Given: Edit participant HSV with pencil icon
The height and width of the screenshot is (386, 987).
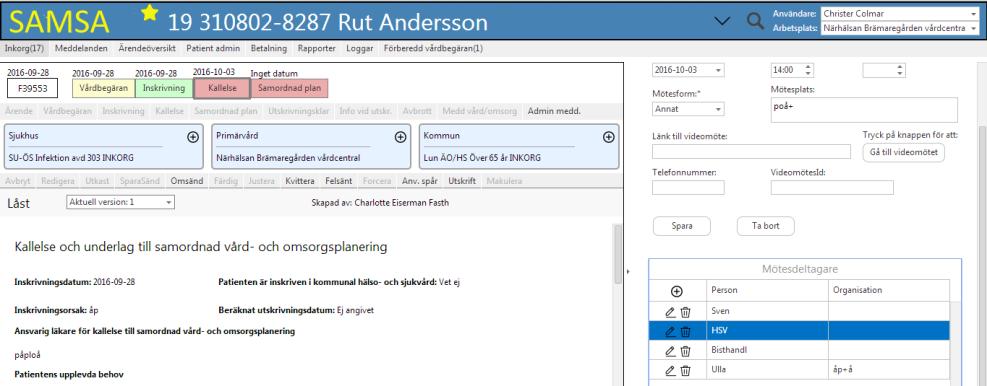Looking at the screenshot, I should coord(670,331).
